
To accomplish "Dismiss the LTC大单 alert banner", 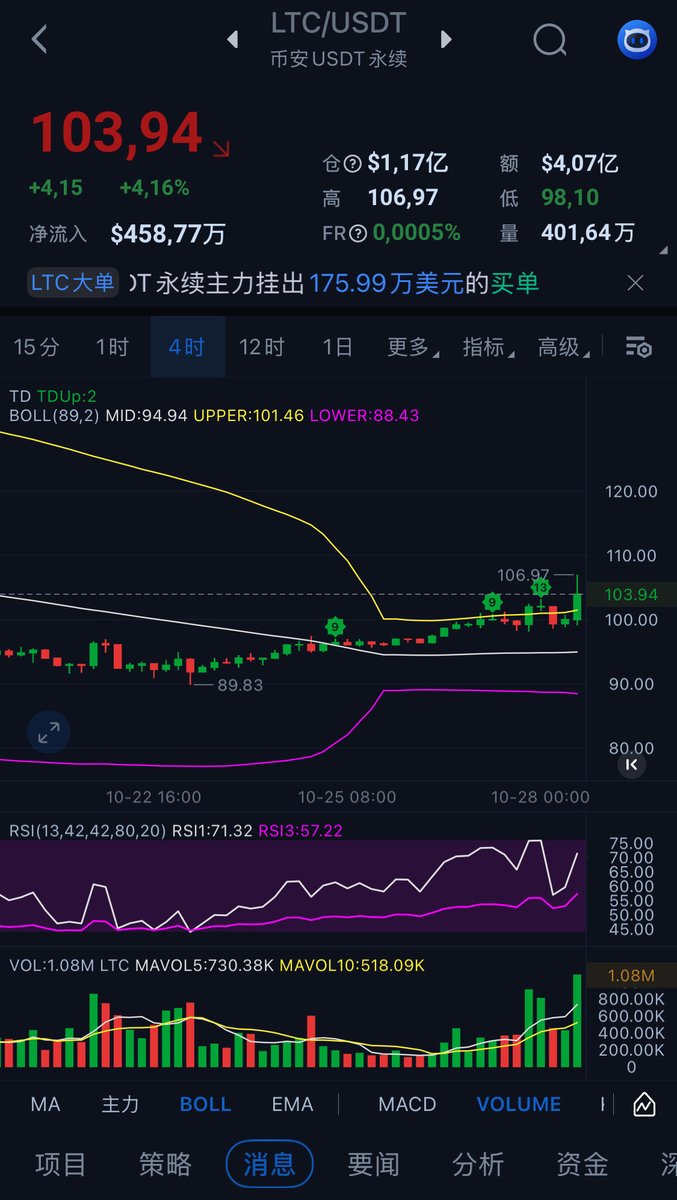I will (635, 283).
